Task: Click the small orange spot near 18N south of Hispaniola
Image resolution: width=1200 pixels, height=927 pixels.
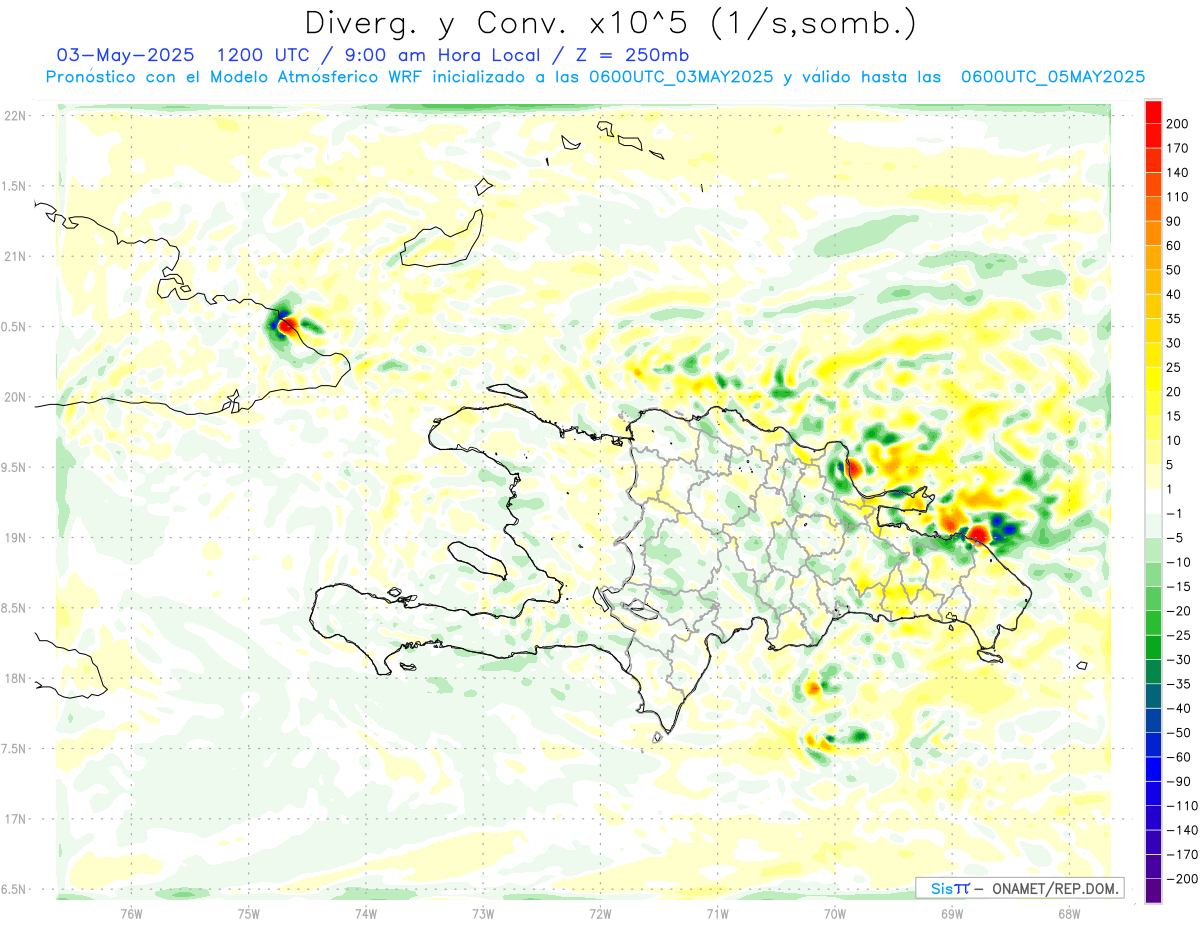Action: (813, 687)
